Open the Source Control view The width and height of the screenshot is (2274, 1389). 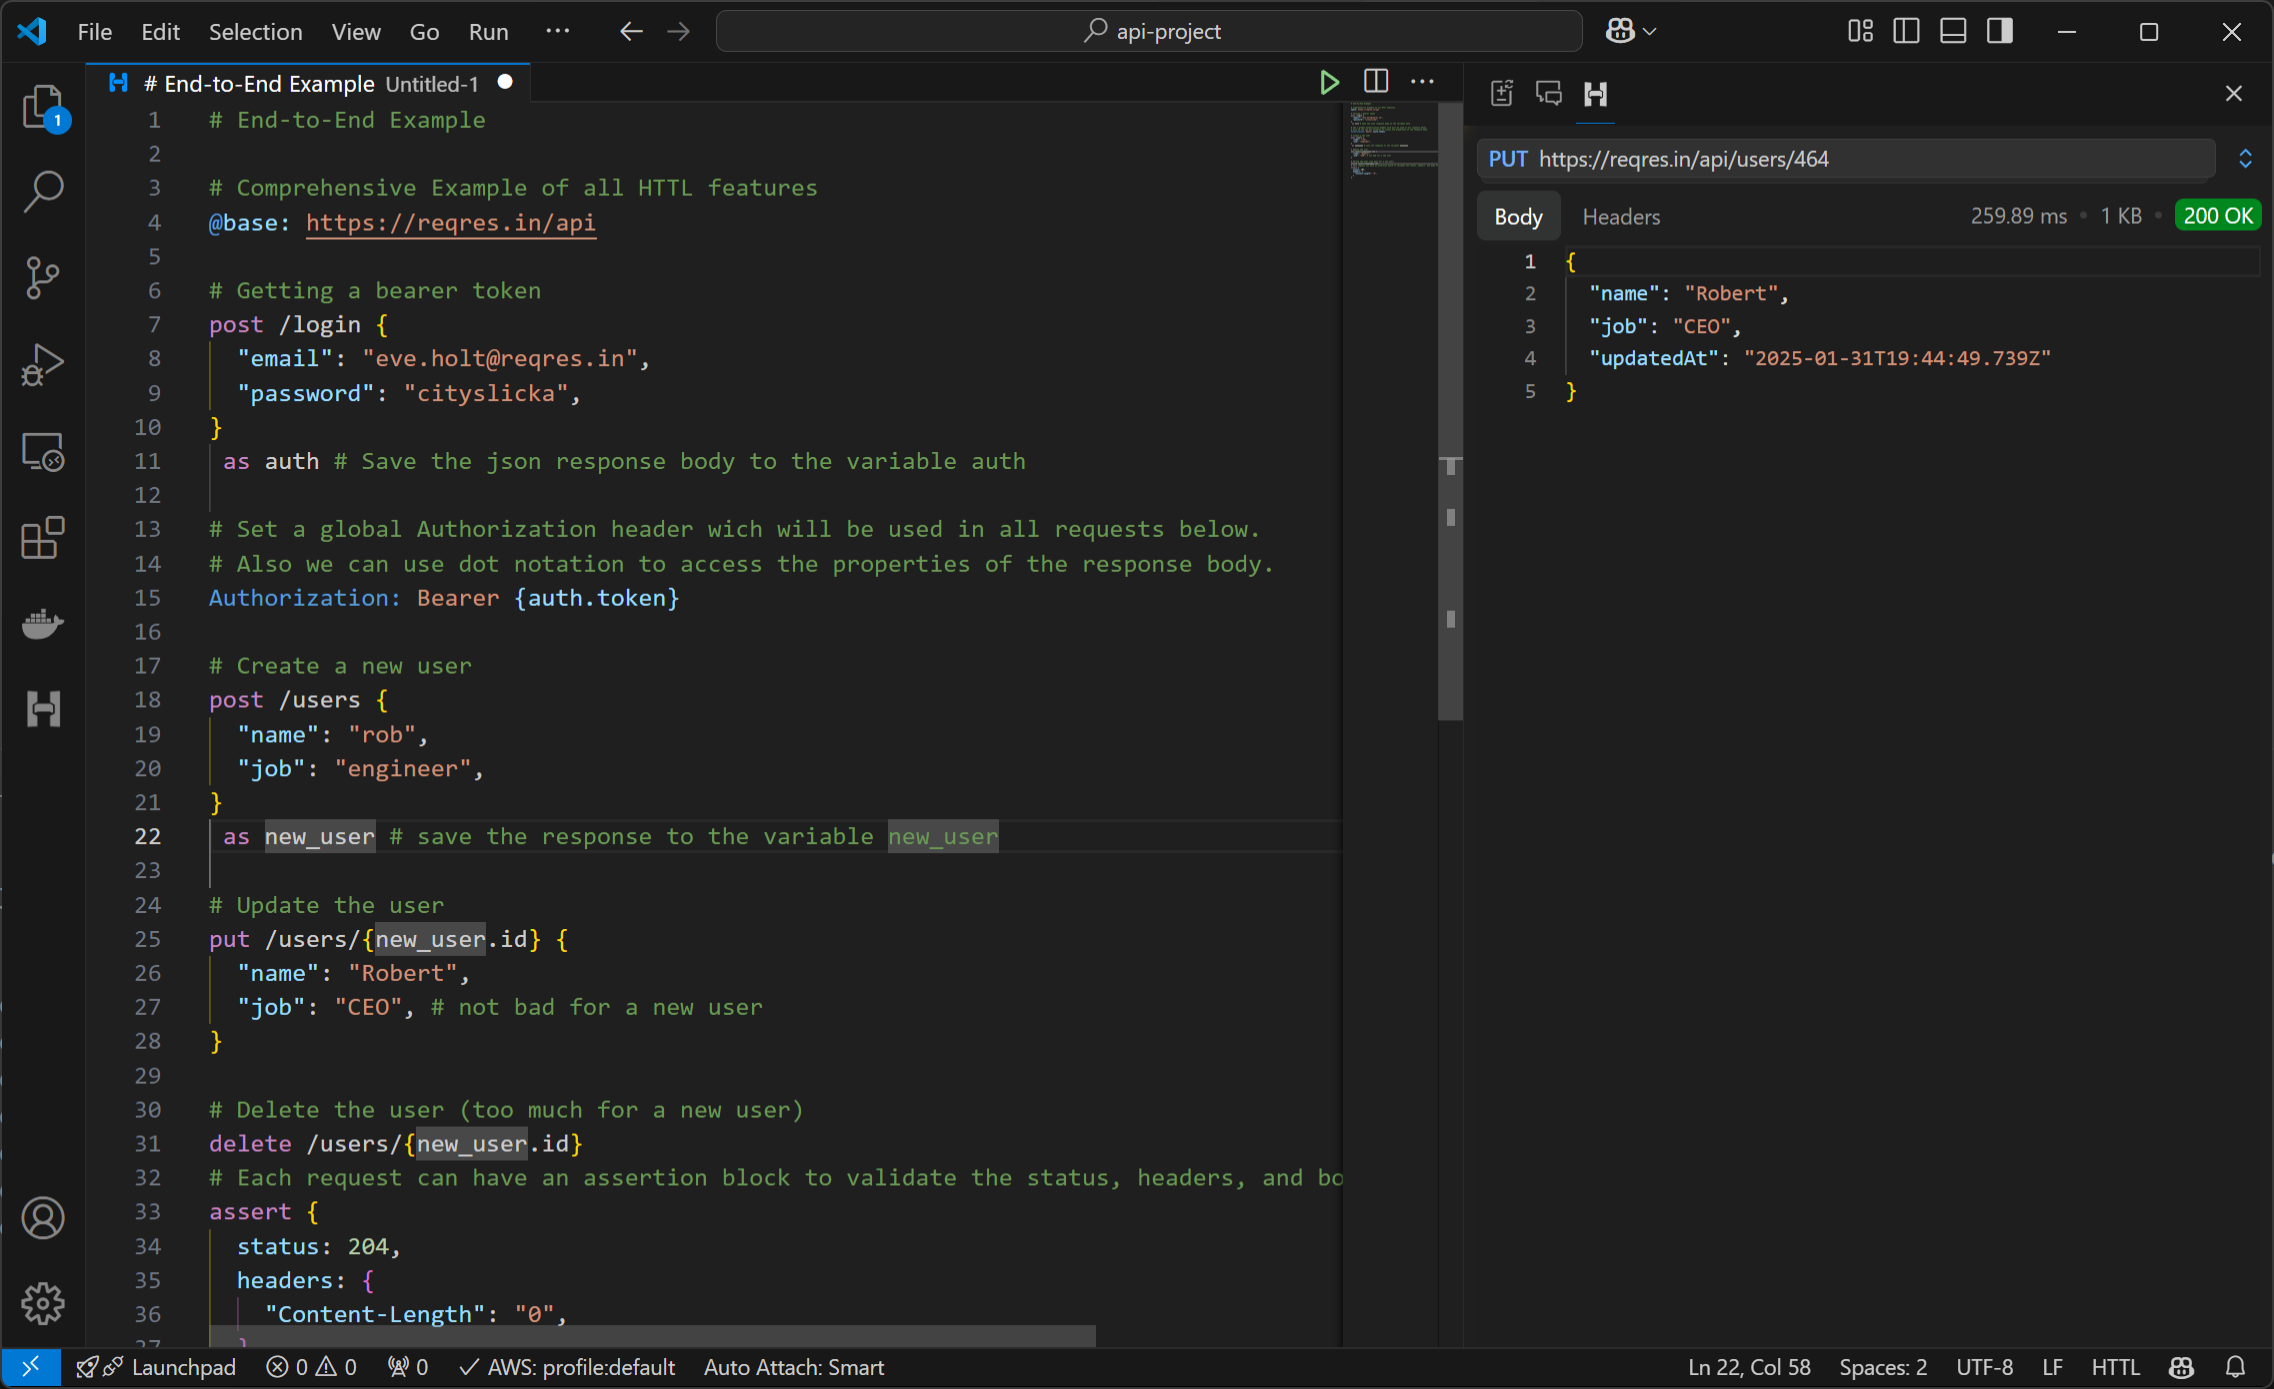[x=43, y=277]
